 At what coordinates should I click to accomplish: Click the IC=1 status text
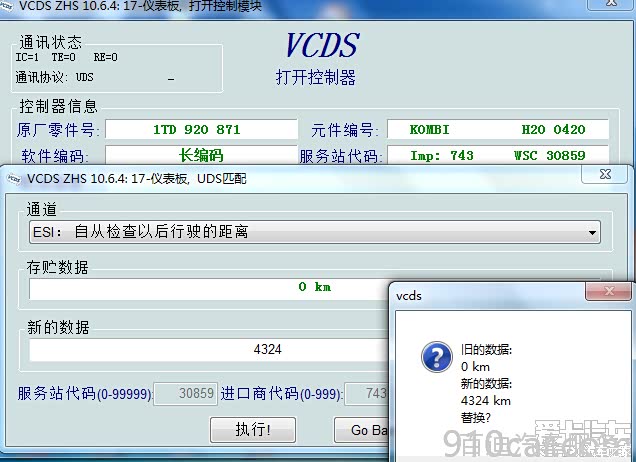point(27,57)
